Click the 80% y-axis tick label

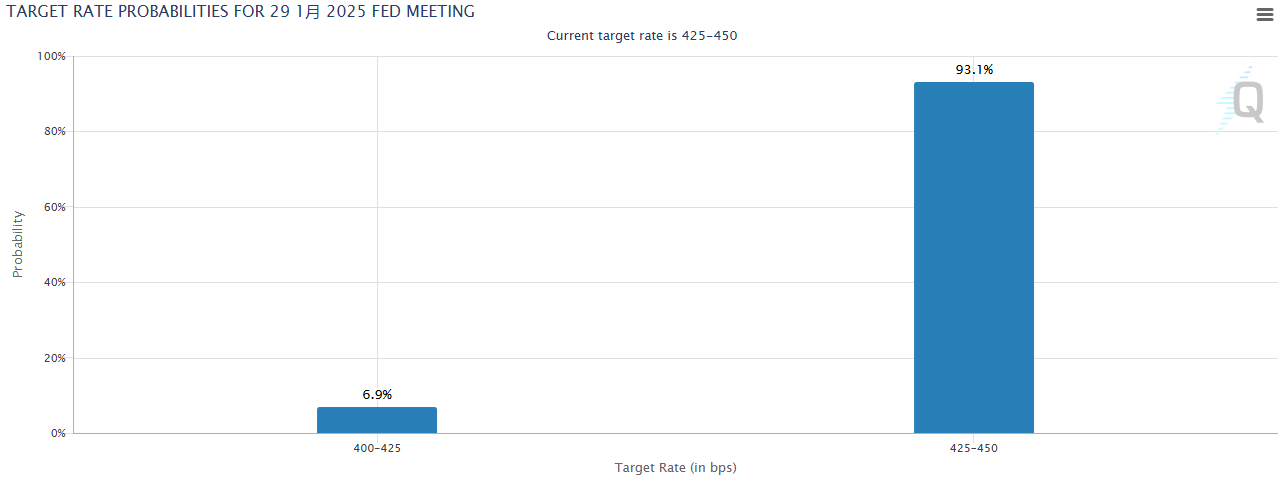(x=53, y=132)
